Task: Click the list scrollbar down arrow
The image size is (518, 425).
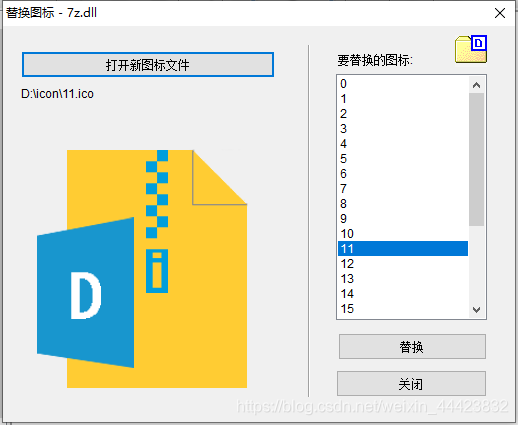Action: pyautogui.click(x=476, y=310)
